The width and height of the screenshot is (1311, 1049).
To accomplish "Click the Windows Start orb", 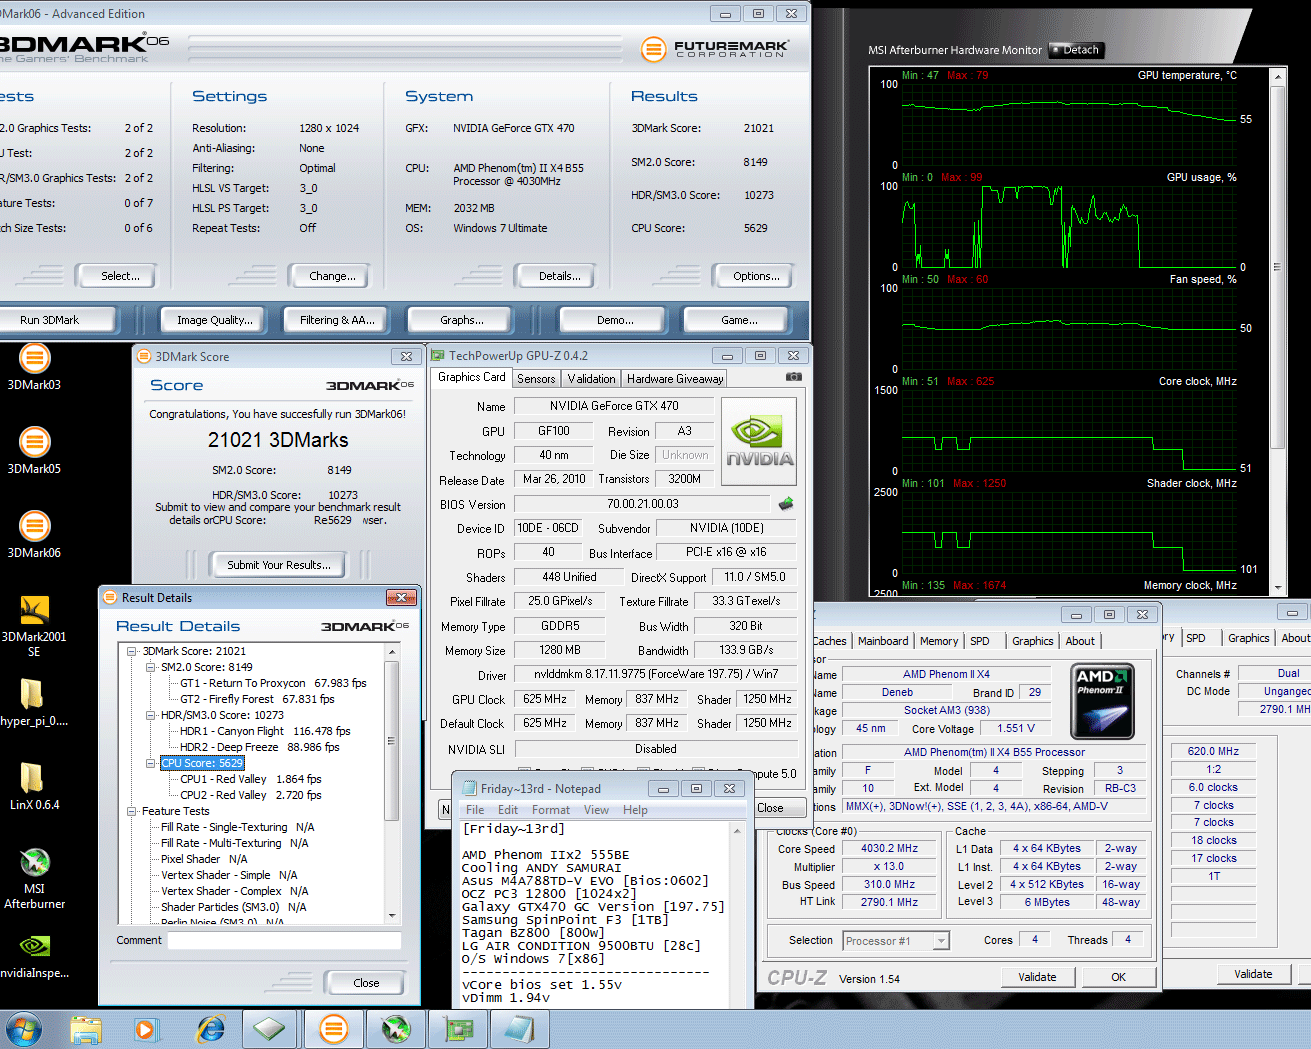I will (24, 1028).
